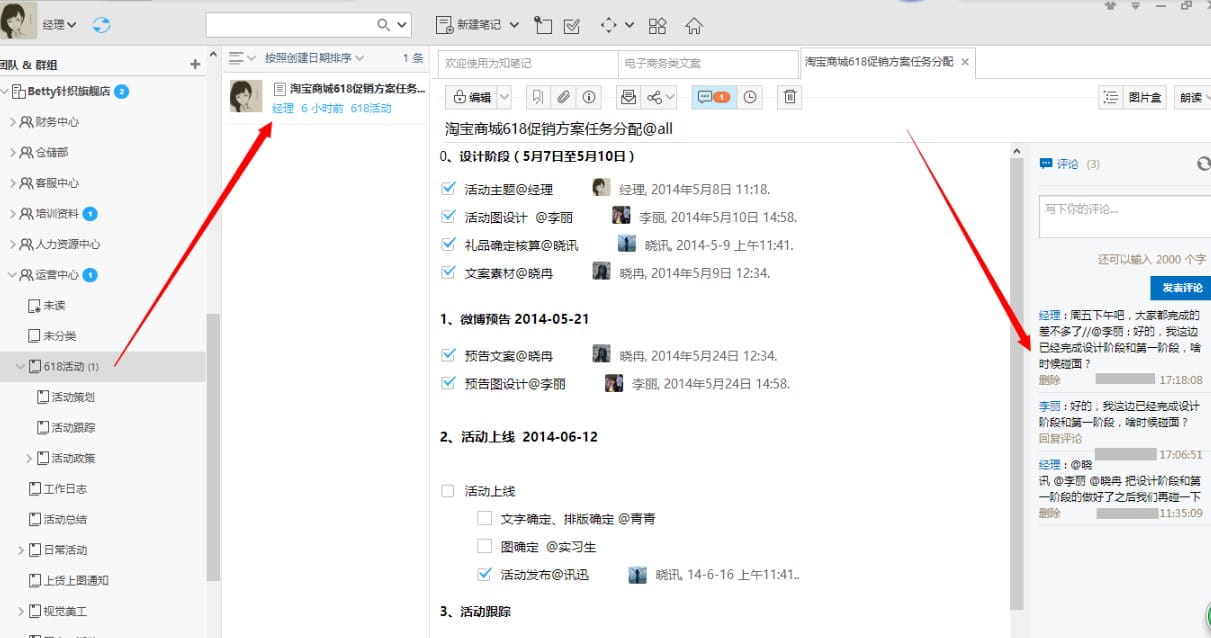Collapse the Betty针织旗舰店 group
This screenshot has height=638, width=1211.
pos(5,92)
